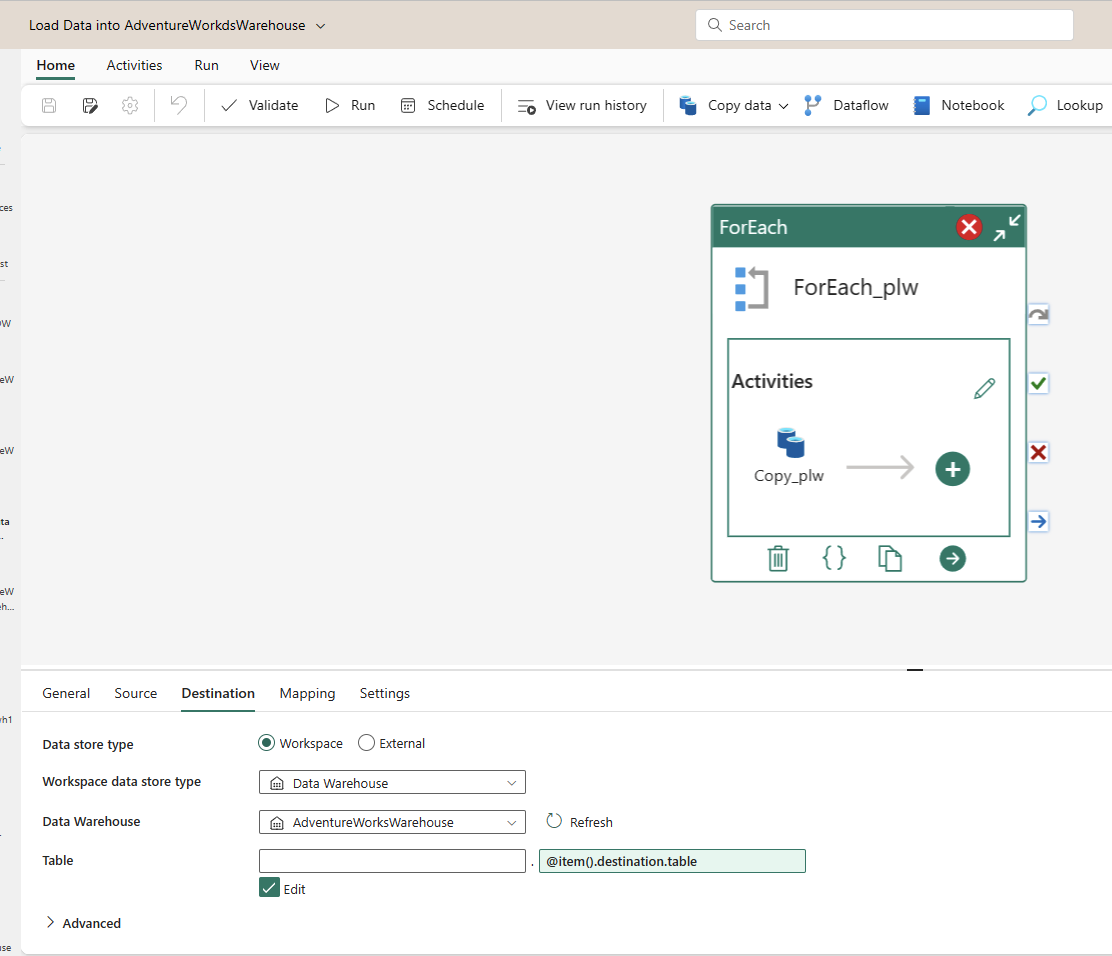Screen dimensions: 1112x956
Task: Click the red error icon on ForEach
Action: (969, 227)
